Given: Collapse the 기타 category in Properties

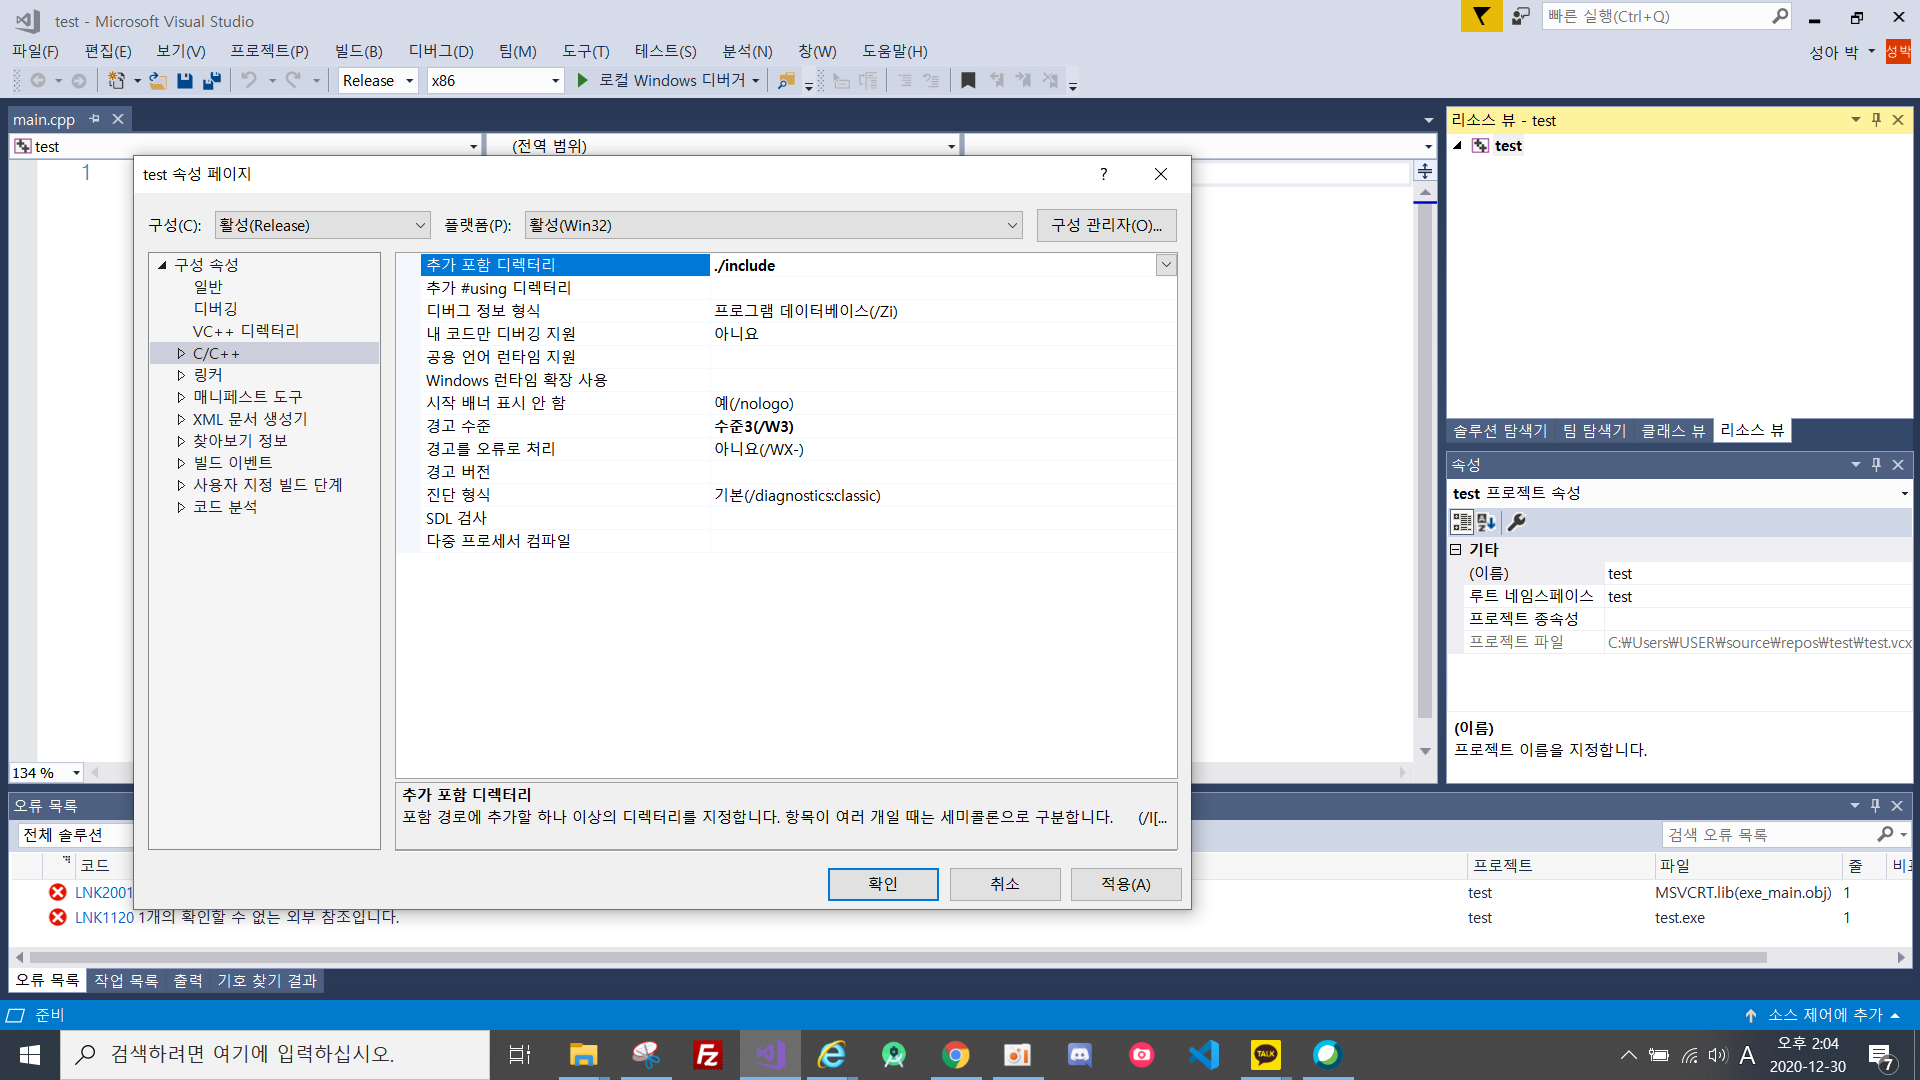Looking at the screenshot, I should tap(1456, 550).
